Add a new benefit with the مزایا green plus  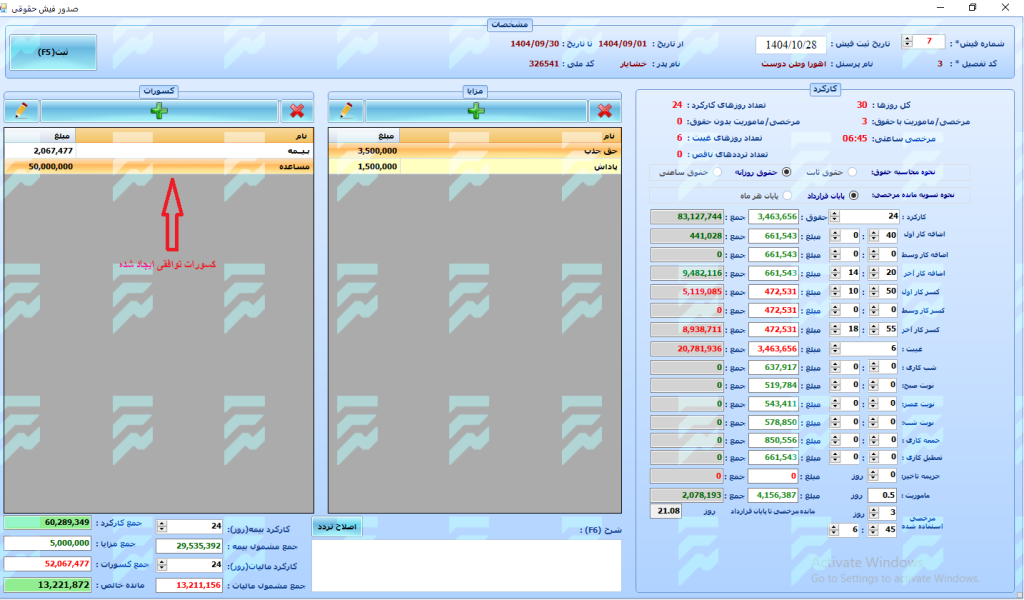476,111
